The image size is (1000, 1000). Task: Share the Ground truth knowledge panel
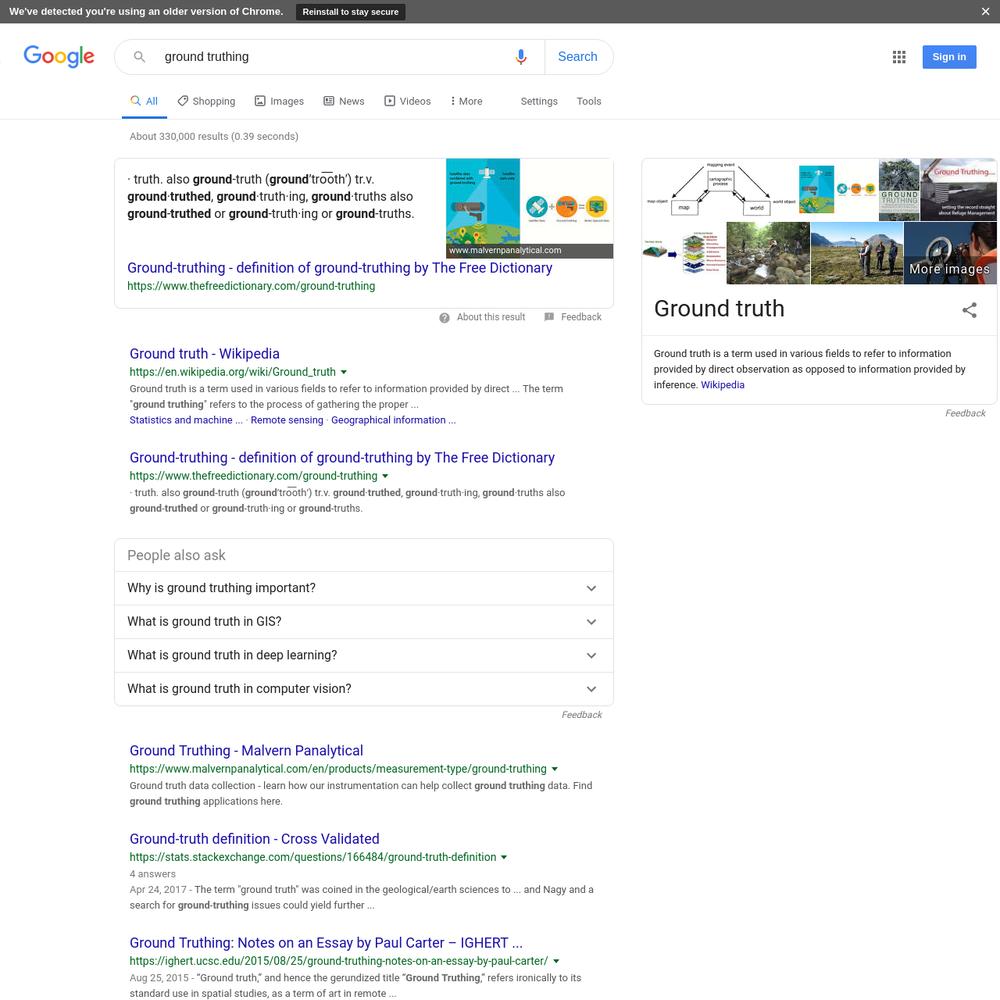pyautogui.click(x=969, y=310)
